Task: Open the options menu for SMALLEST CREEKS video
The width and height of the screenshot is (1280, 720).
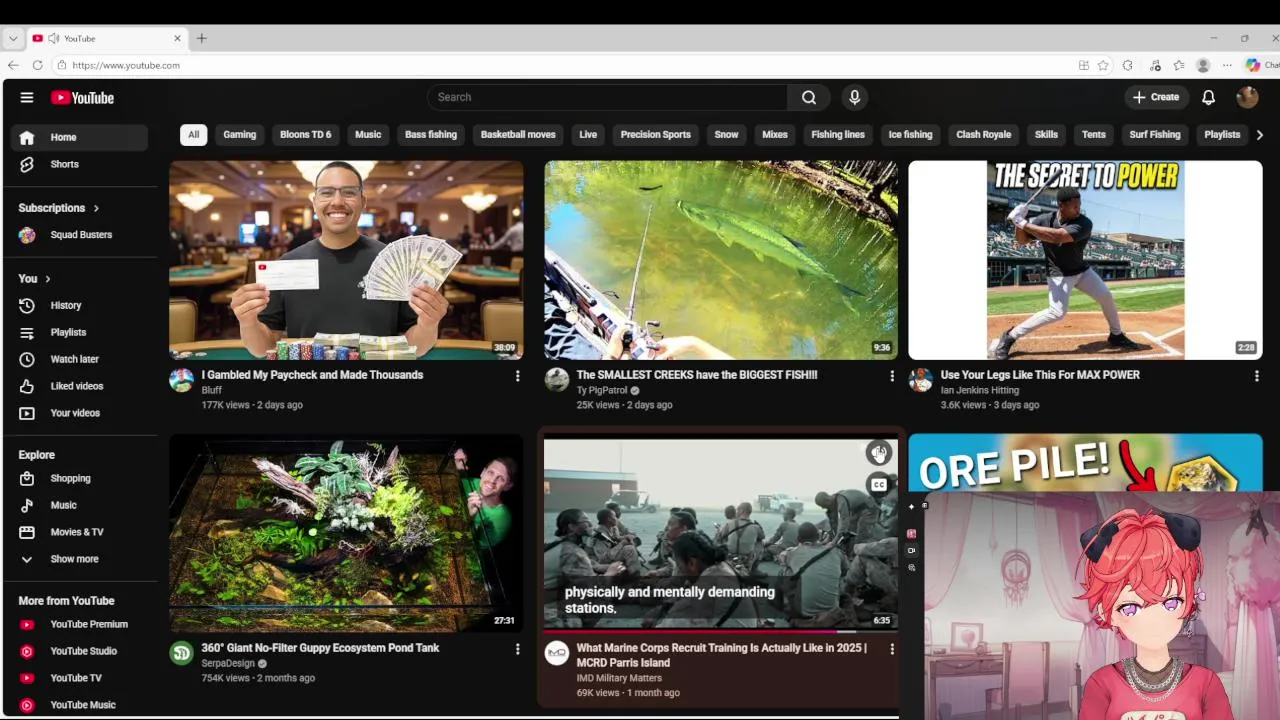Action: click(892, 376)
